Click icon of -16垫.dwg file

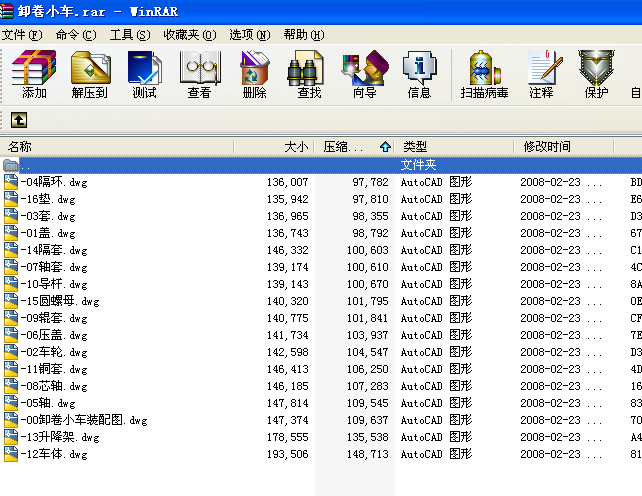11,199
